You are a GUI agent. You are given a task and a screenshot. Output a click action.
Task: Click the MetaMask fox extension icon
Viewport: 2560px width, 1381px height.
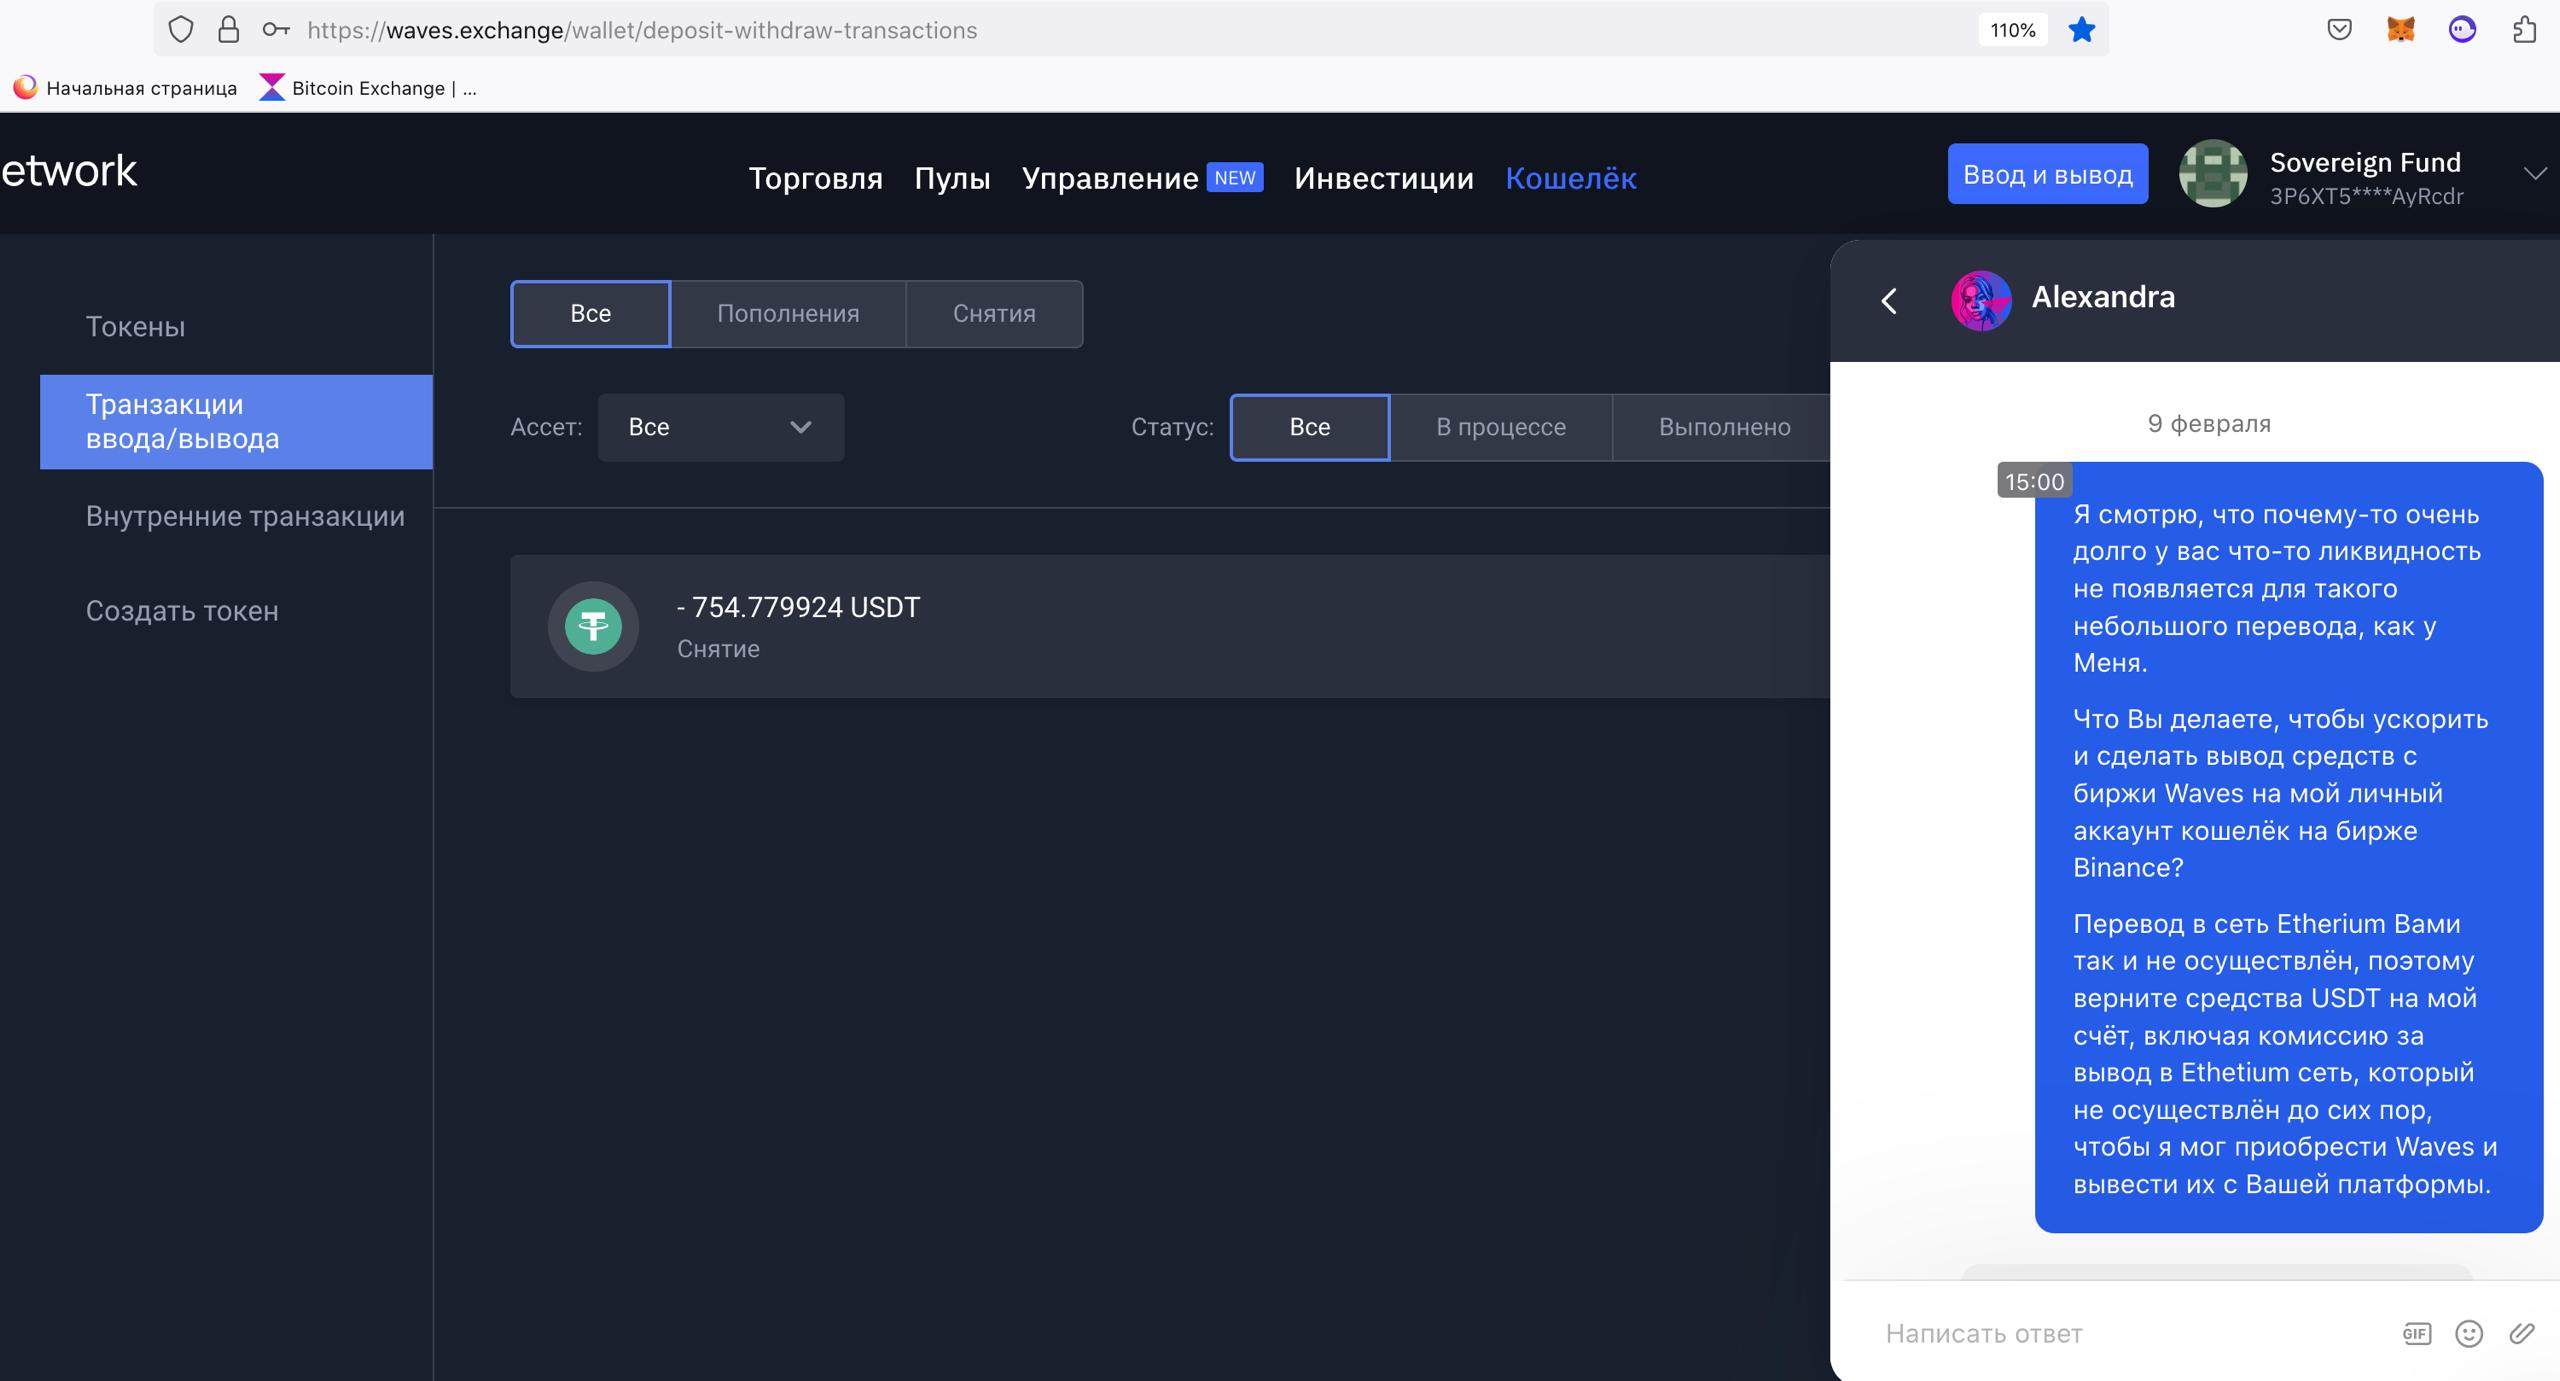click(x=2400, y=30)
